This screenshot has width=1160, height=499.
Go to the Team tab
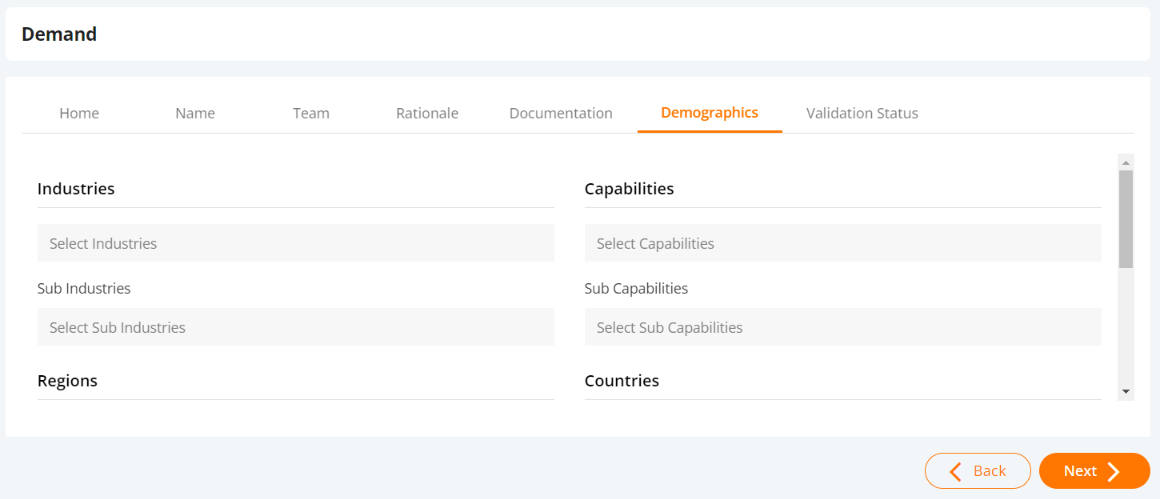point(311,114)
